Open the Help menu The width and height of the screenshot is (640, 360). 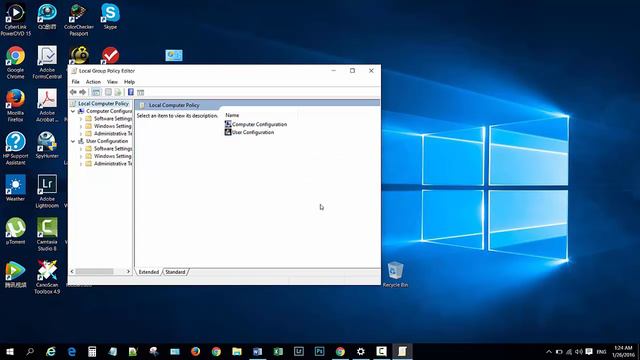tap(129, 82)
